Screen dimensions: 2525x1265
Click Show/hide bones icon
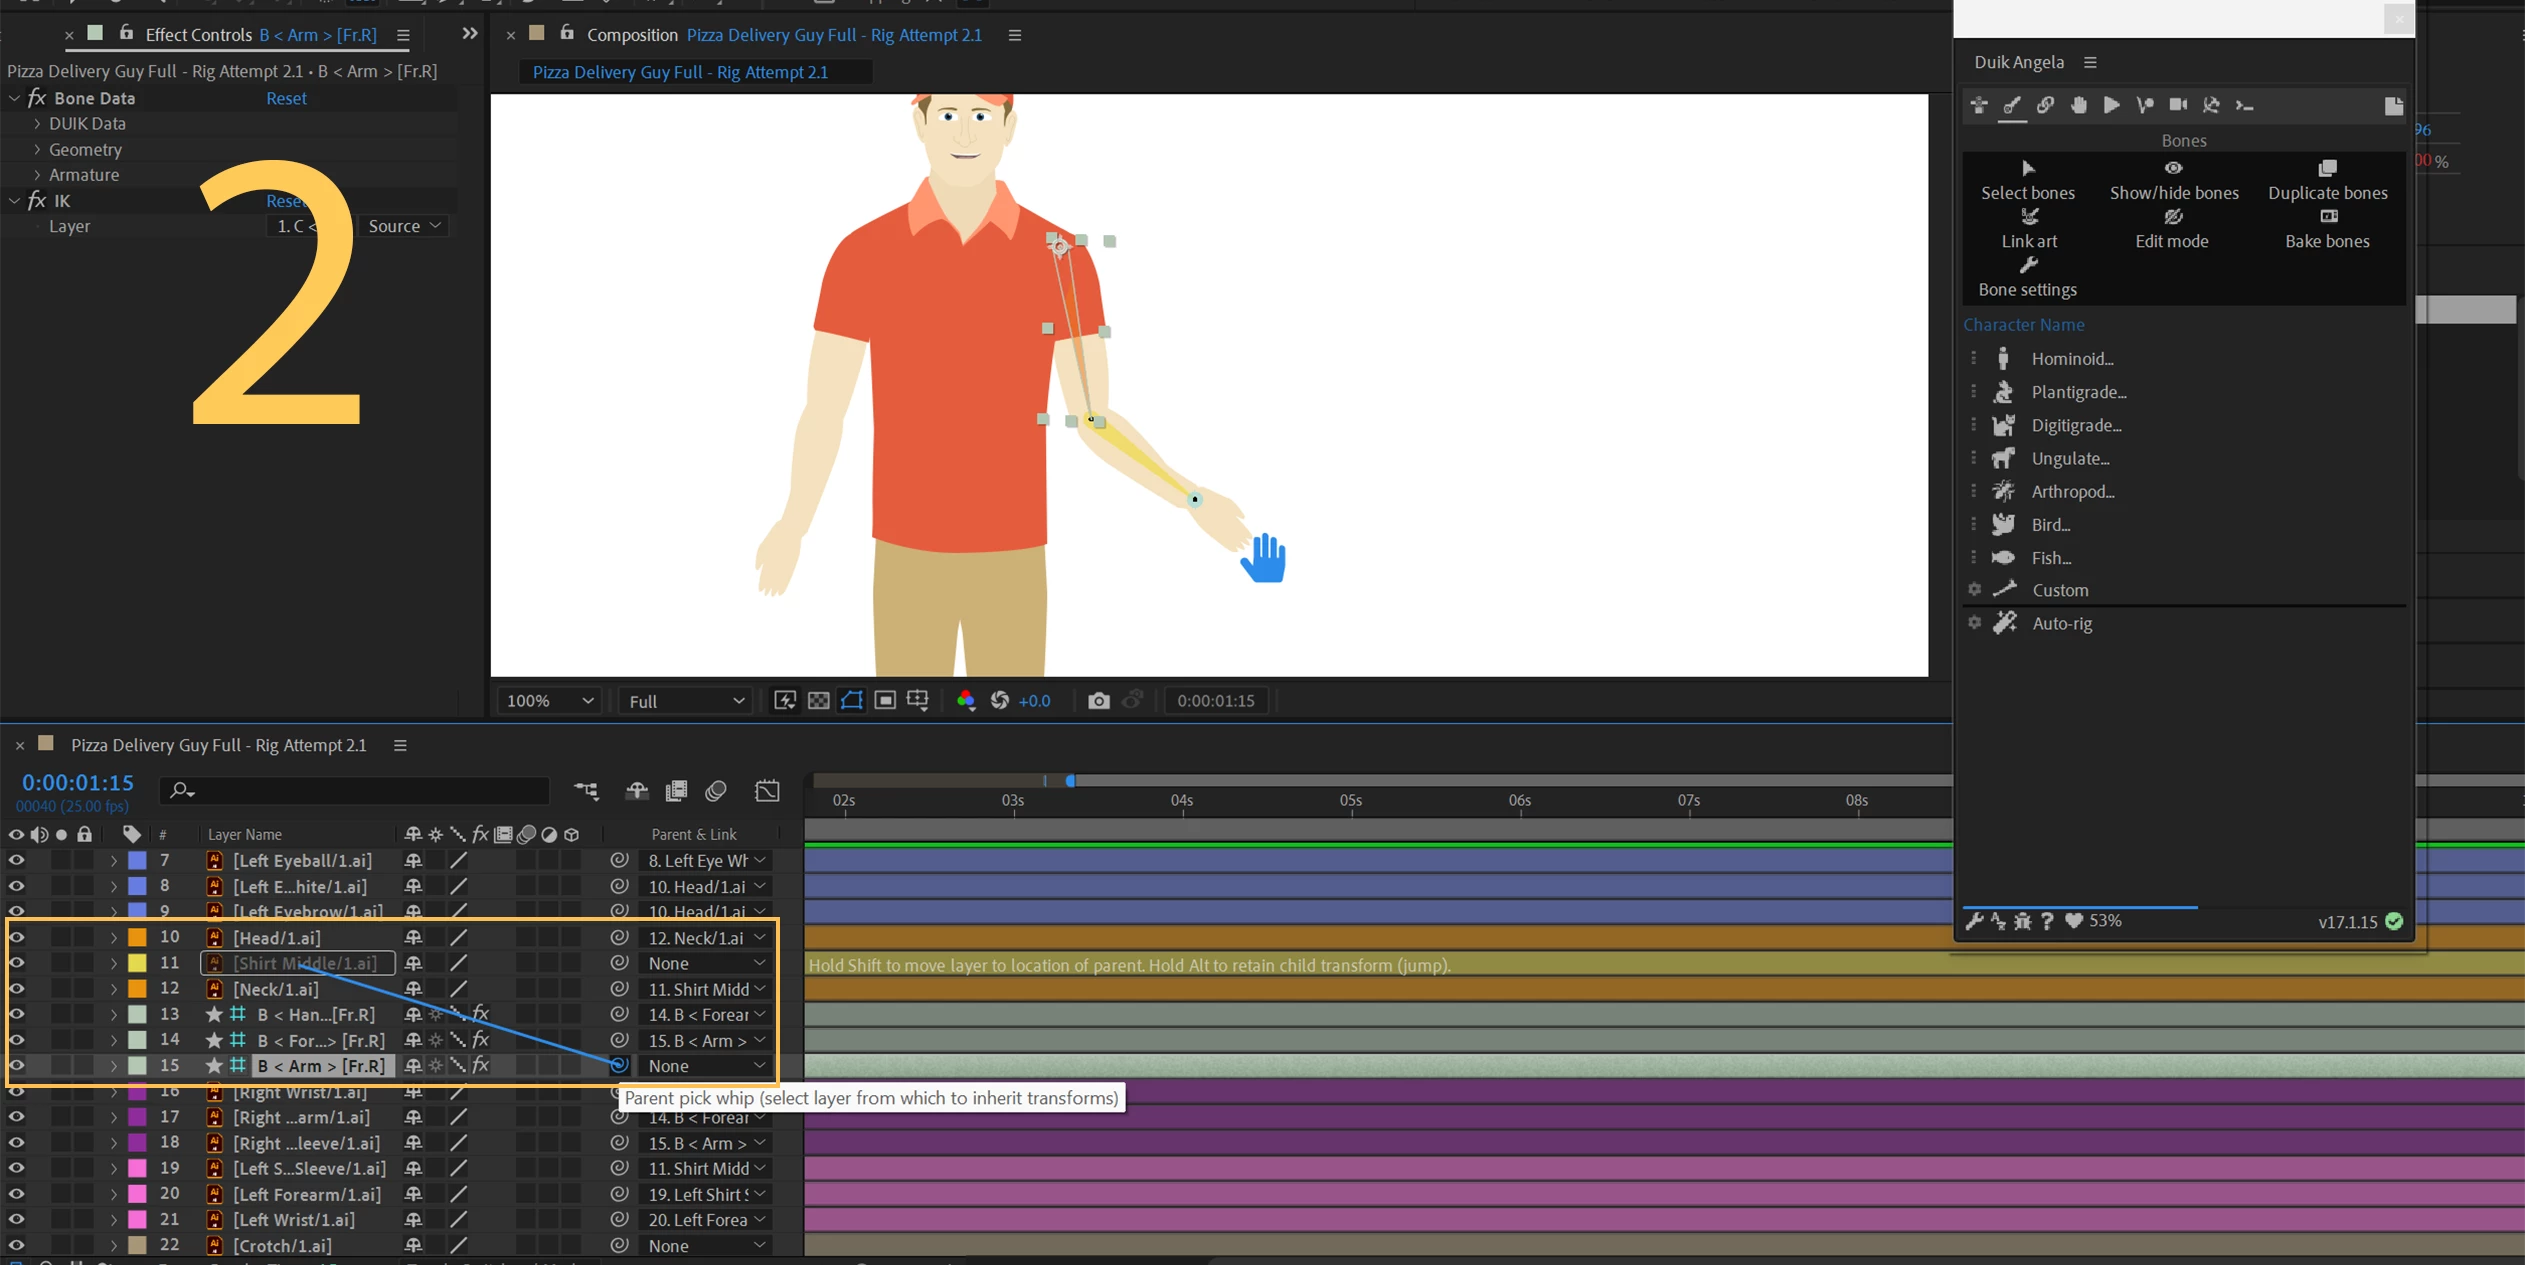pyautogui.click(x=2173, y=168)
